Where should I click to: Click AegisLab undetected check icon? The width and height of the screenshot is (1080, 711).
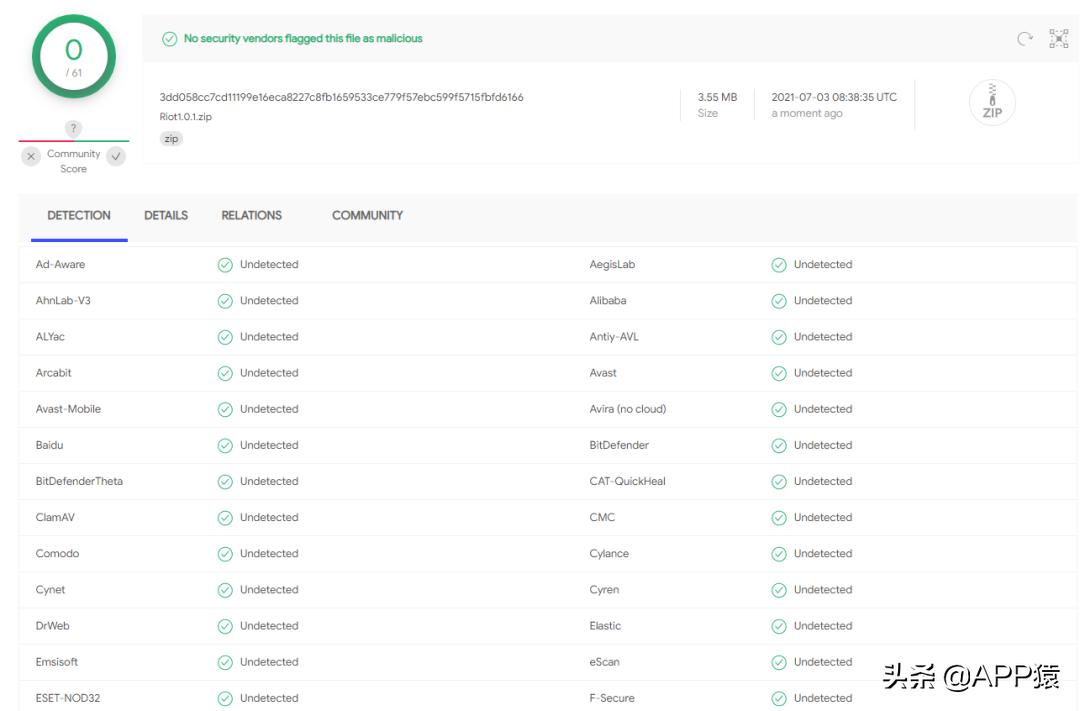779,265
